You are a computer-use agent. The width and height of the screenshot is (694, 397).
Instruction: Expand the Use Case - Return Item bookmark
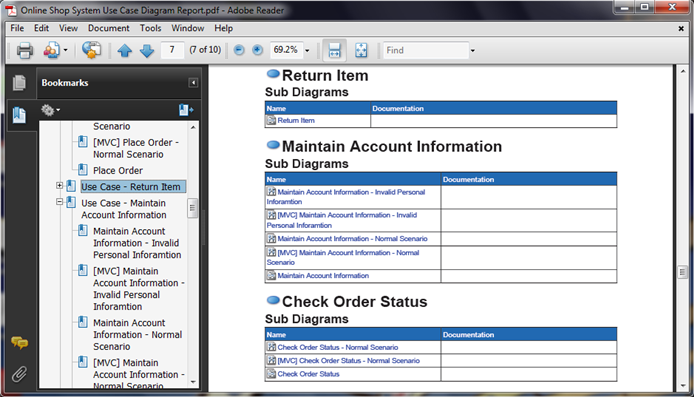coord(59,186)
